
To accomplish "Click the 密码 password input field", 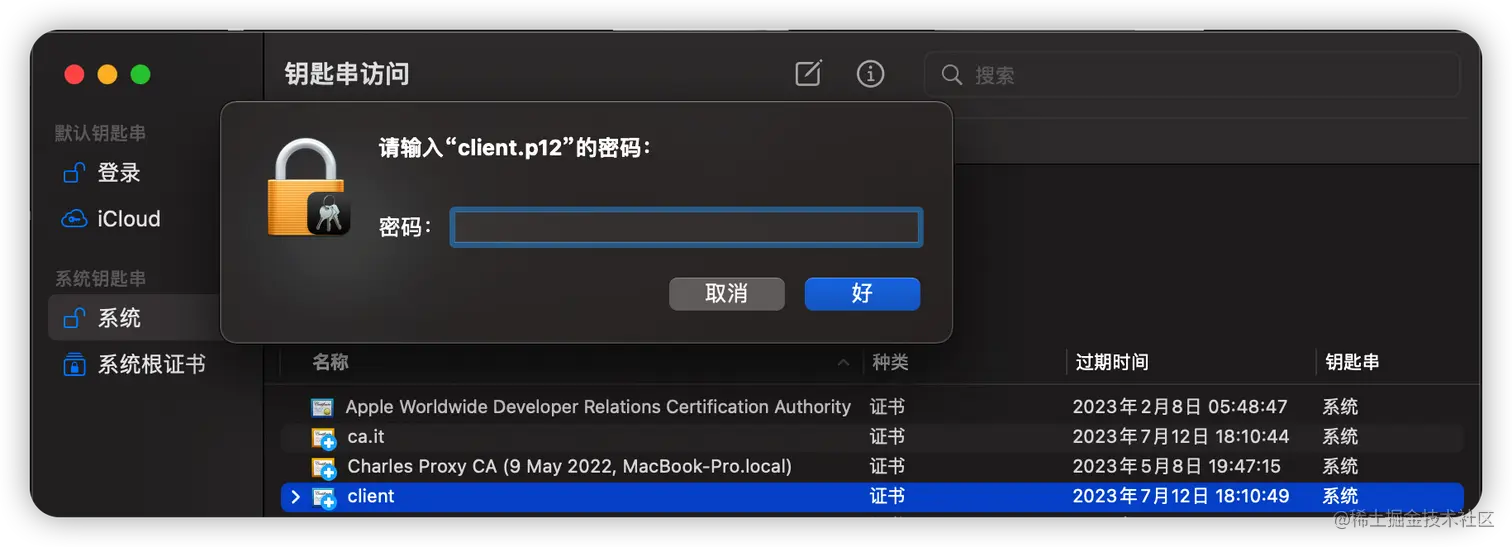I will click(686, 227).
